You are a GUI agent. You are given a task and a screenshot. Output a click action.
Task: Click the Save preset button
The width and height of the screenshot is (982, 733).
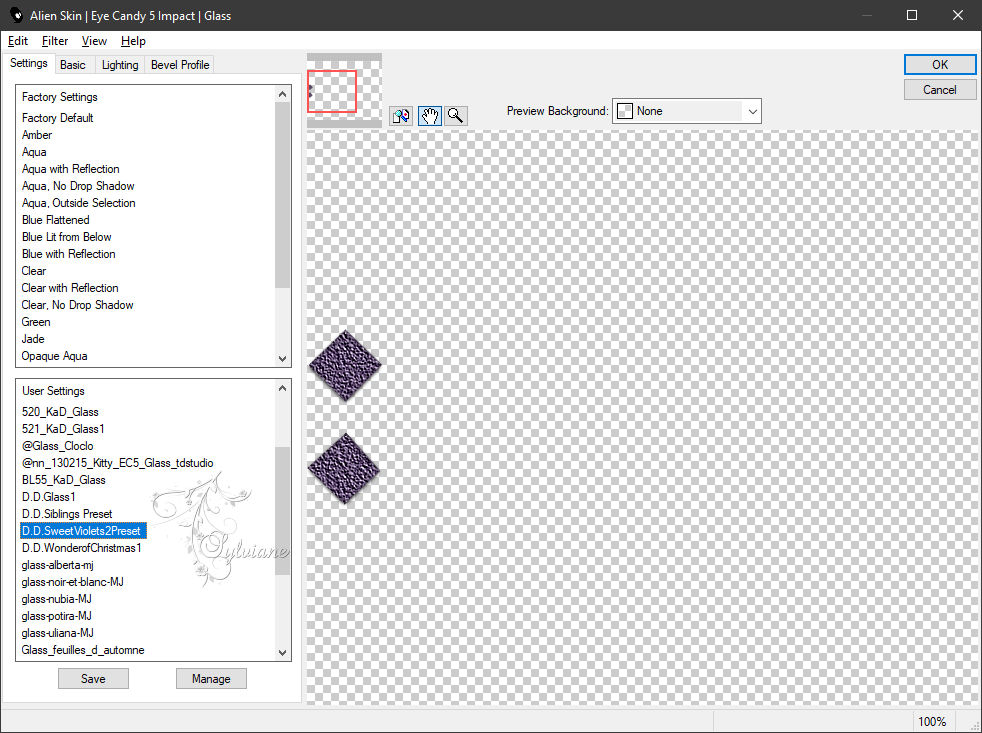[93, 678]
